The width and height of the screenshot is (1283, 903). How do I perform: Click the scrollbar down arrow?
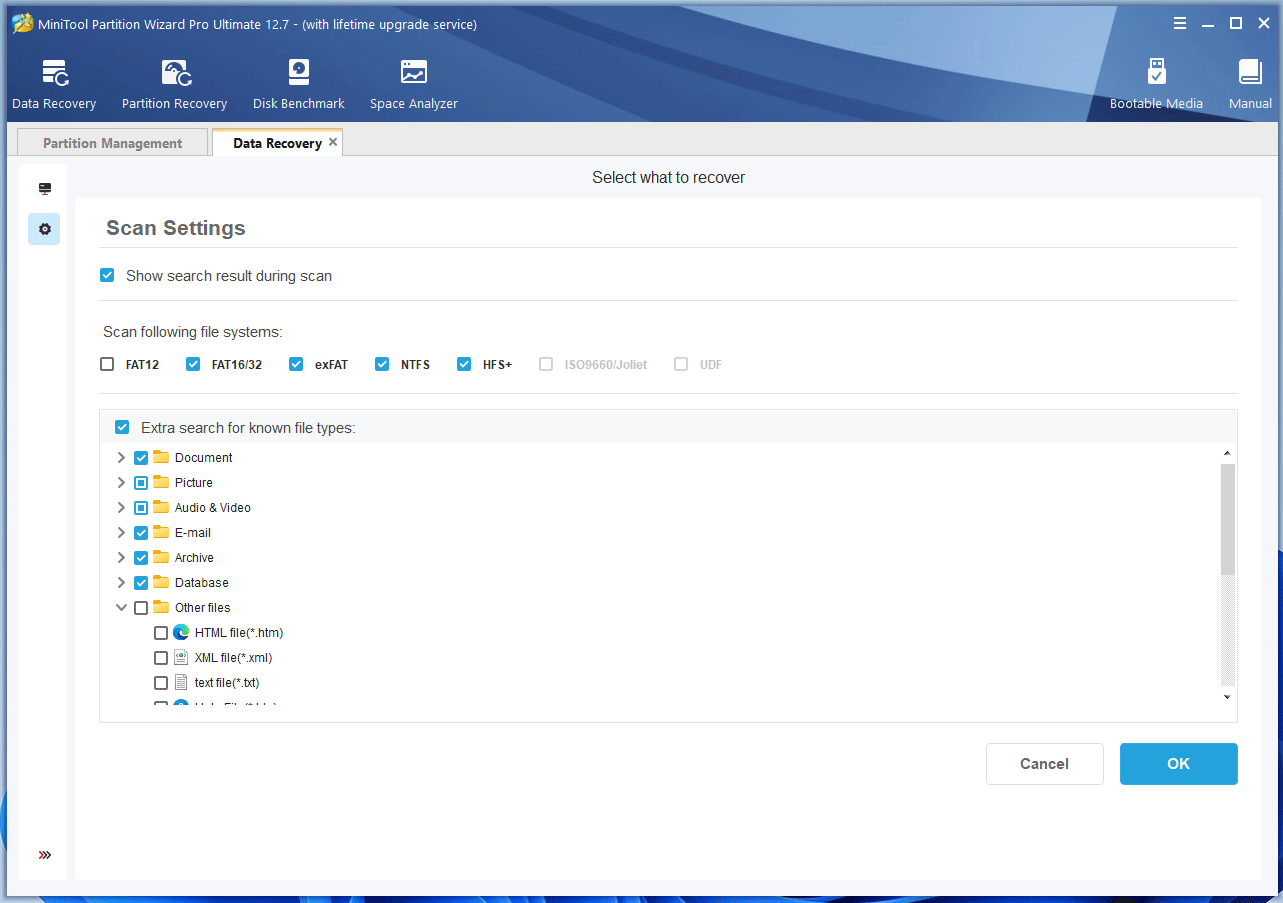point(1227,697)
